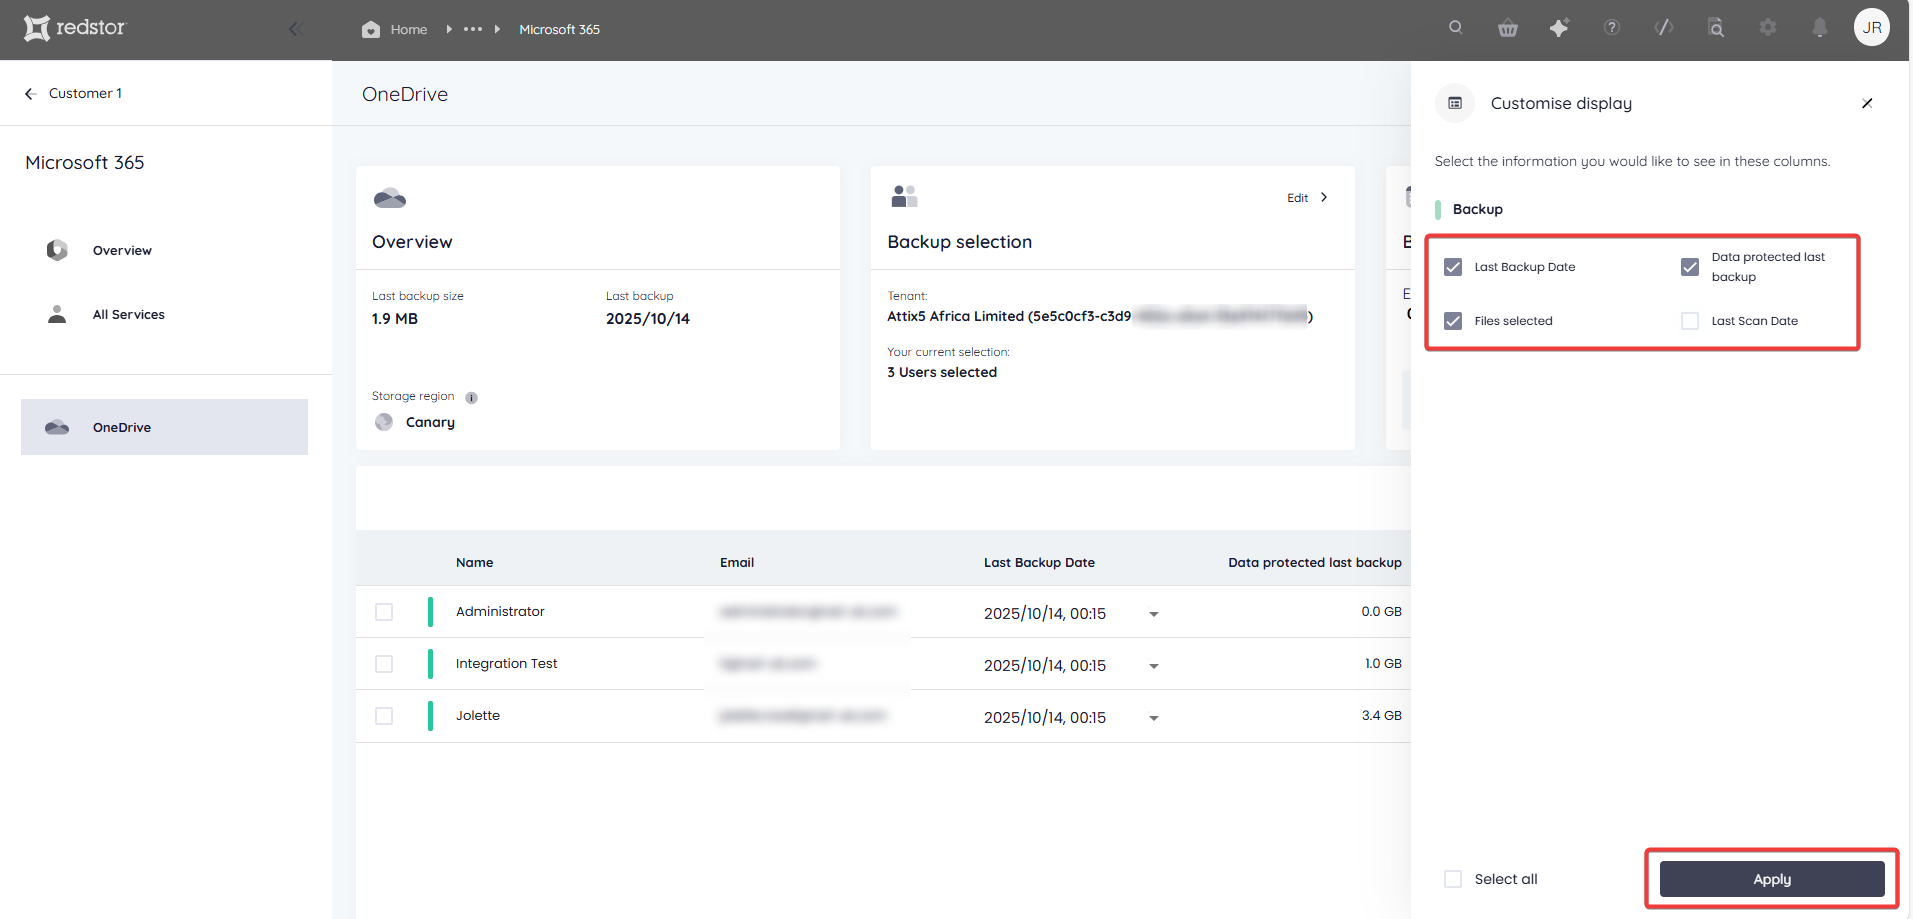Open the help question mark icon
This screenshot has width=1913, height=919.
[x=1612, y=28]
